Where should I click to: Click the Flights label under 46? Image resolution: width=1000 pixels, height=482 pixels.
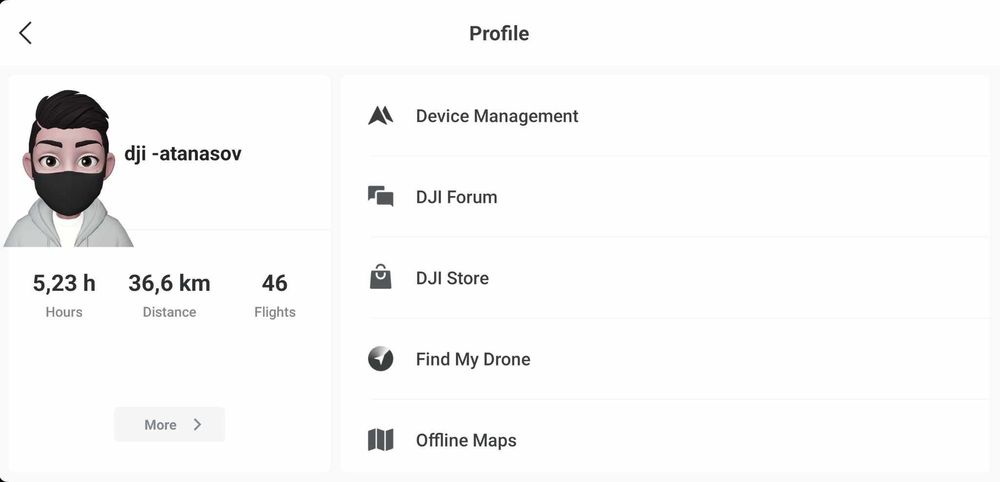[274, 312]
